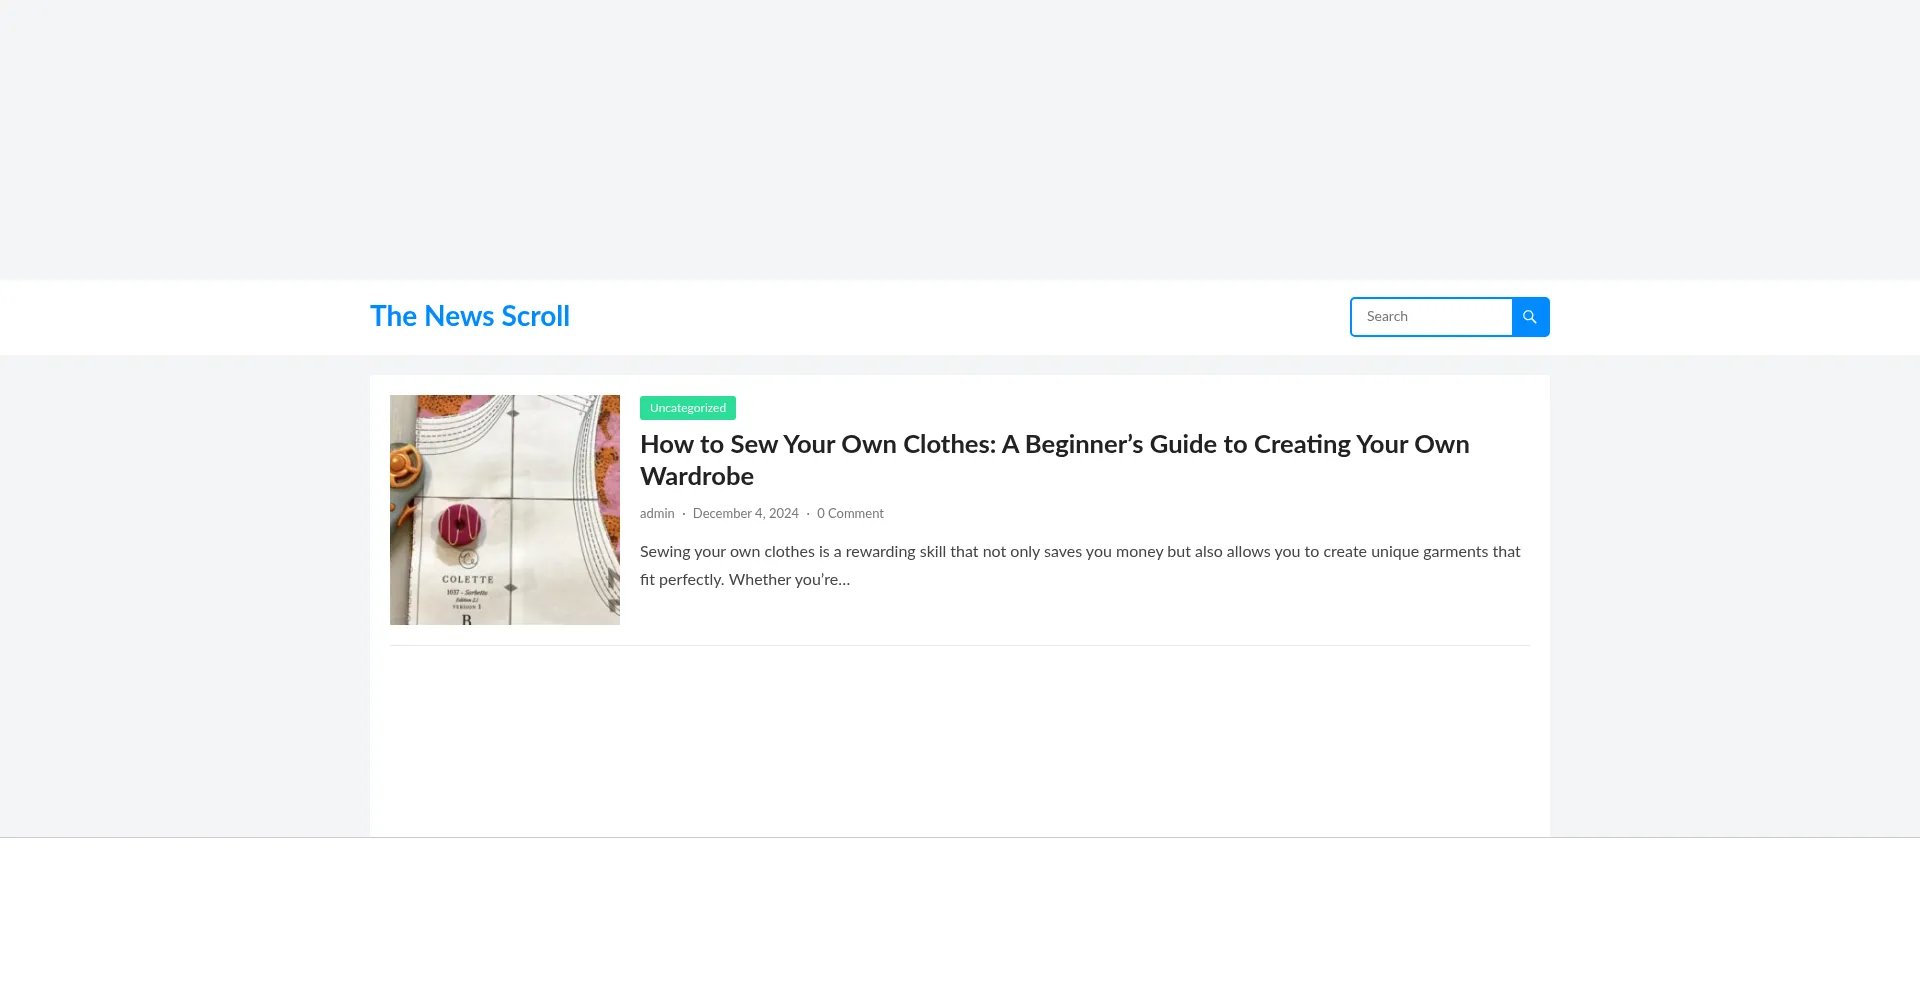Click the magnifying glass search button
Viewport: 1920px width, 993px height.
[1530, 317]
